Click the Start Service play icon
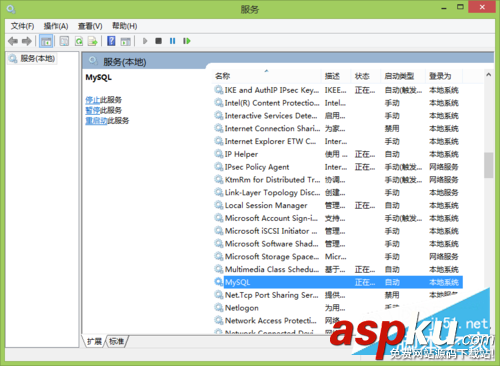 145,41
